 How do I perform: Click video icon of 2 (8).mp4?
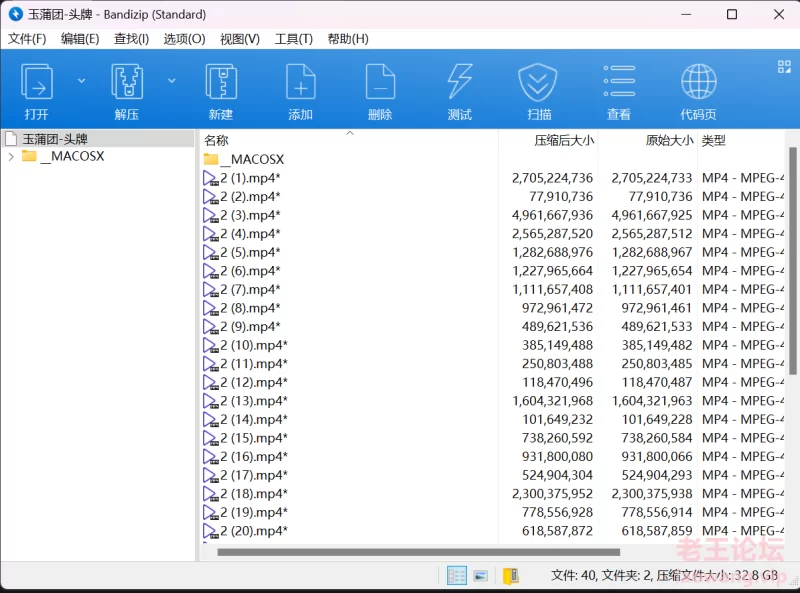[x=211, y=308]
